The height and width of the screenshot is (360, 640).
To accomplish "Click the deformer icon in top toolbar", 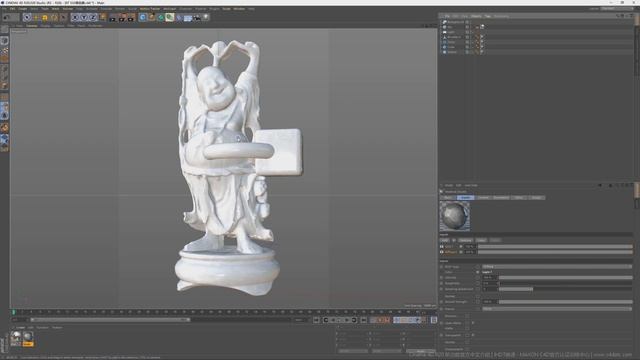I will [179, 18].
